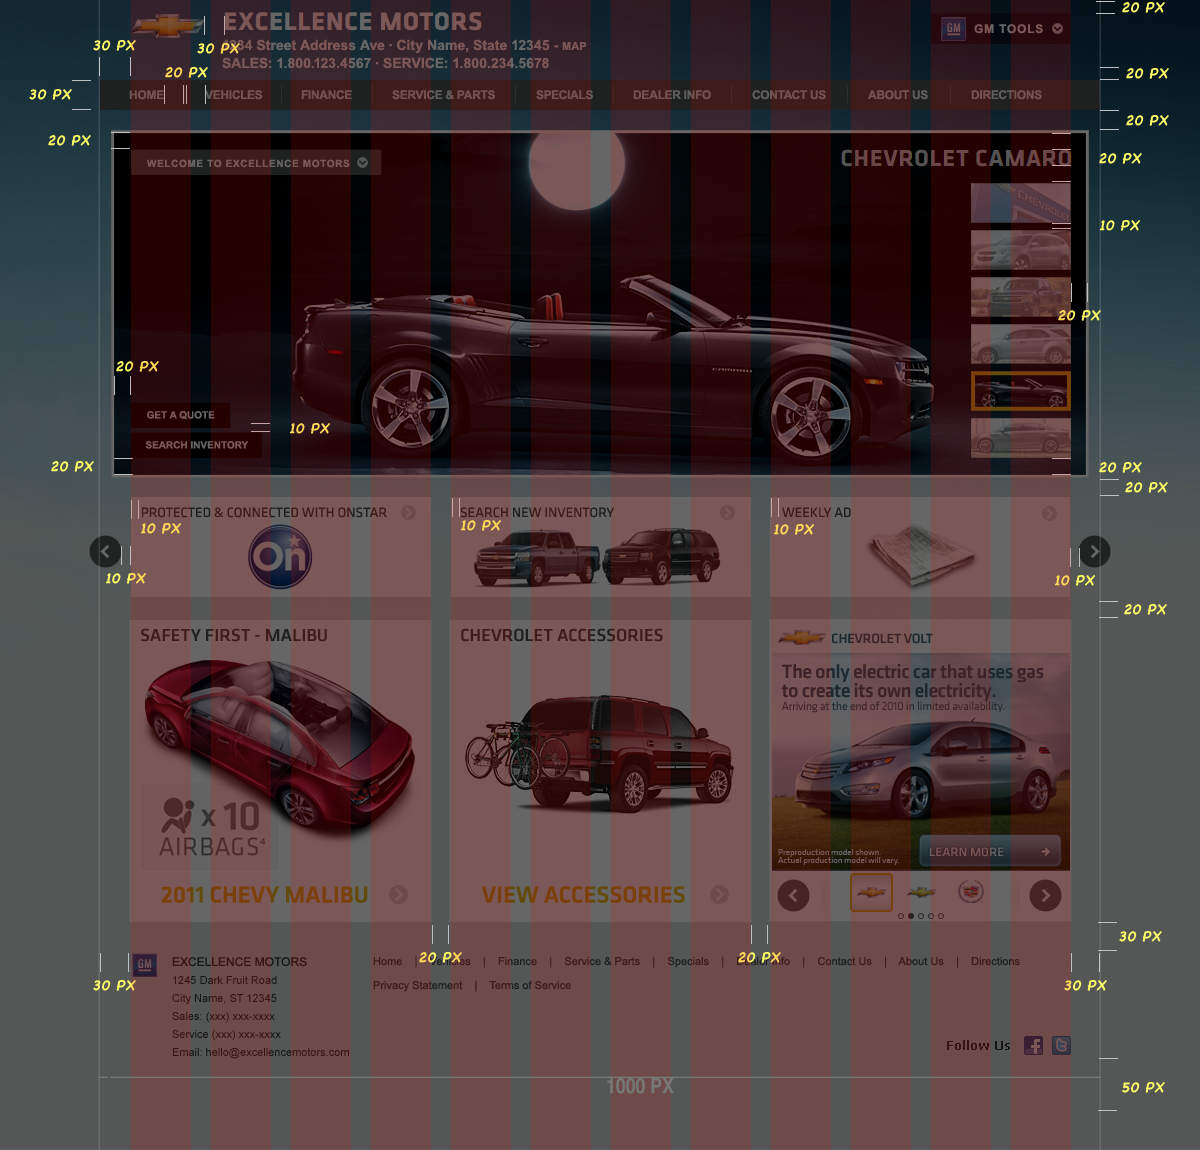1200x1150 pixels.
Task: Open the footer About Us link
Action: pyautogui.click(x=921, y=961)
